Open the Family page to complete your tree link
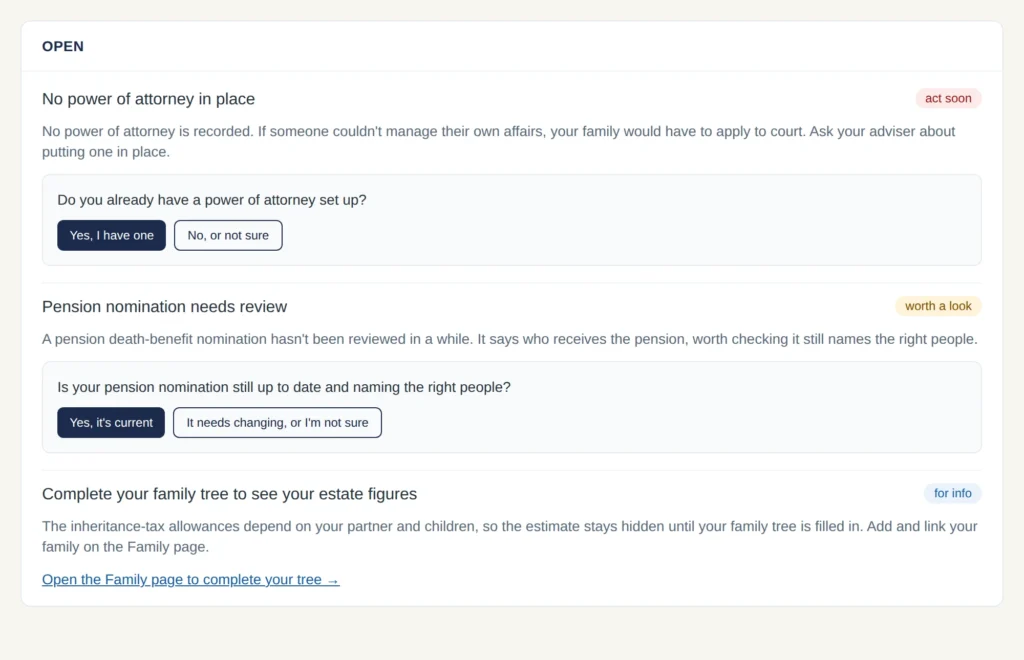 click(191, 580)
